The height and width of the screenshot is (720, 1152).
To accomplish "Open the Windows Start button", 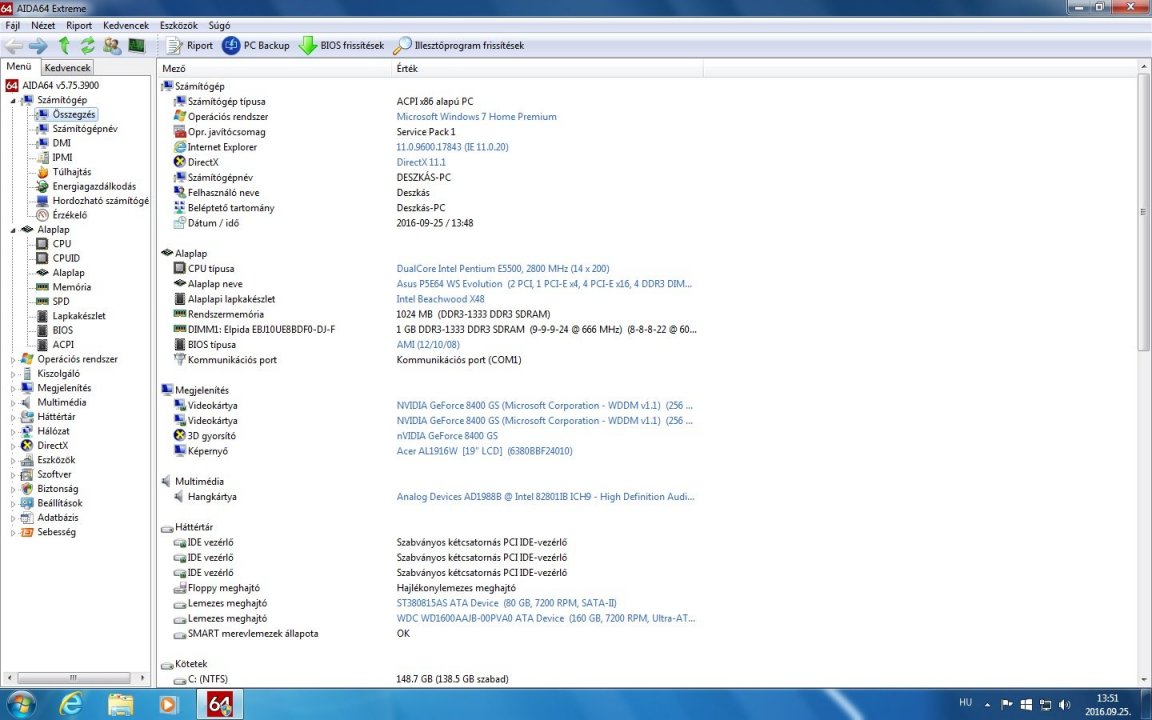I will pos(20,704).
